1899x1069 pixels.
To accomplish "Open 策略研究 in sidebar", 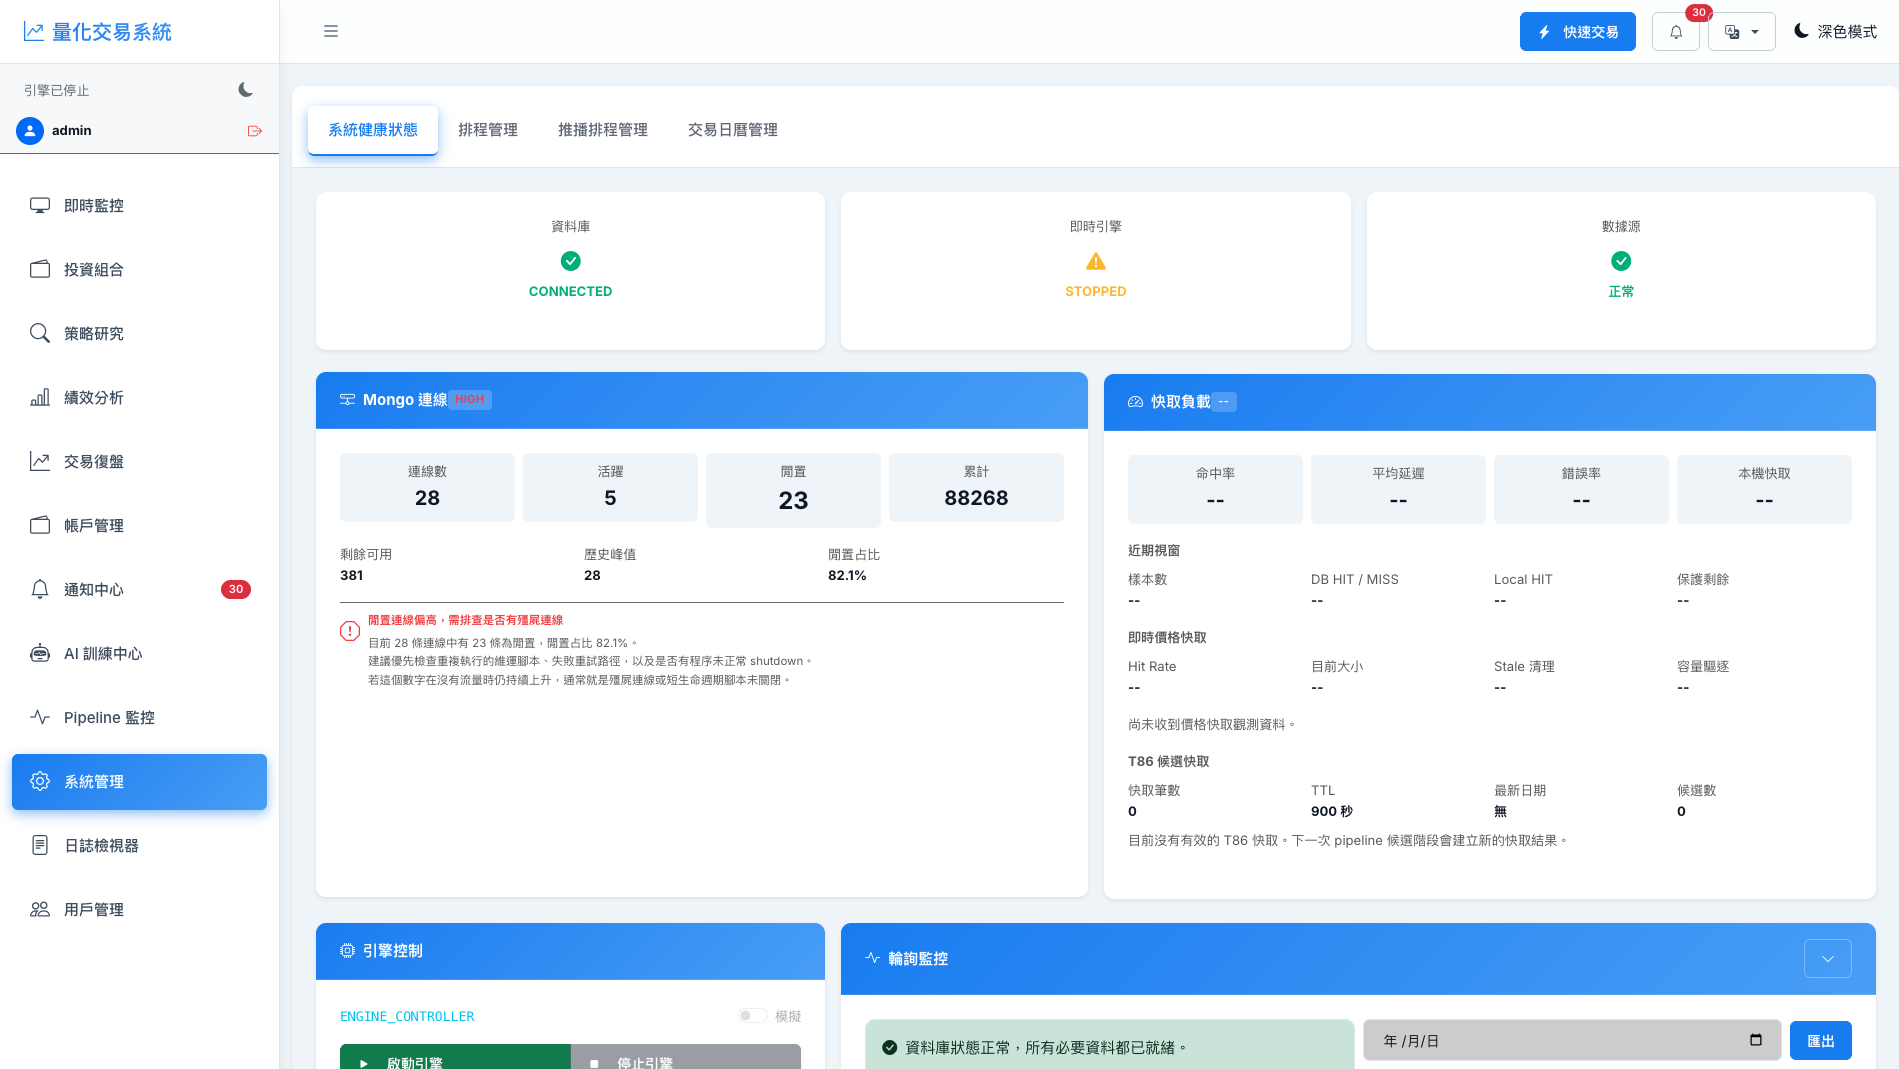I will click(x=139, y=334).
